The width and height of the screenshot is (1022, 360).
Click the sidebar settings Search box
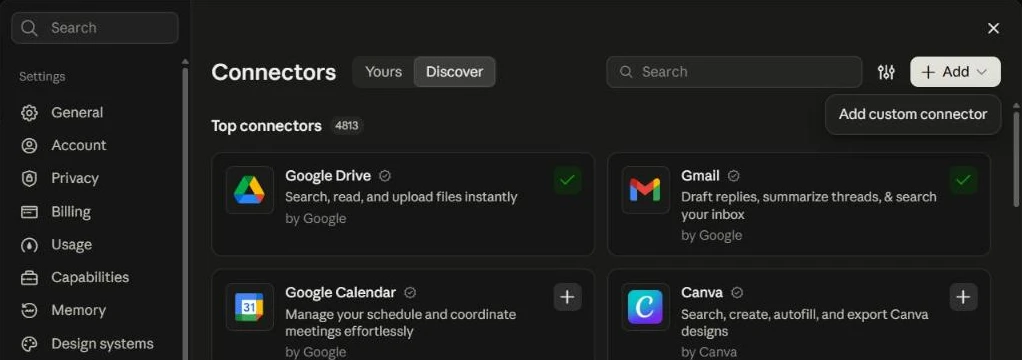(95, 28)
